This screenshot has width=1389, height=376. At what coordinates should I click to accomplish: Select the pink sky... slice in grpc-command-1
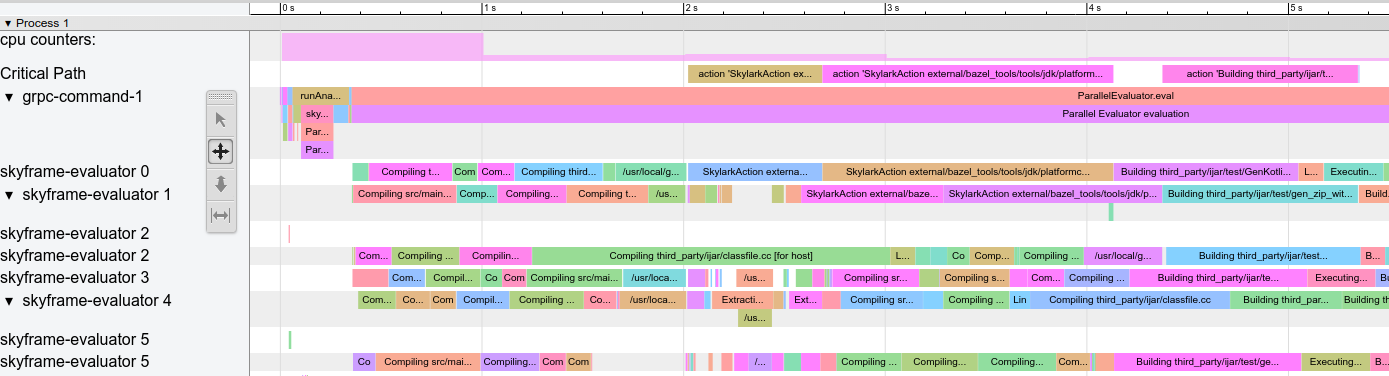pos(316,114)
